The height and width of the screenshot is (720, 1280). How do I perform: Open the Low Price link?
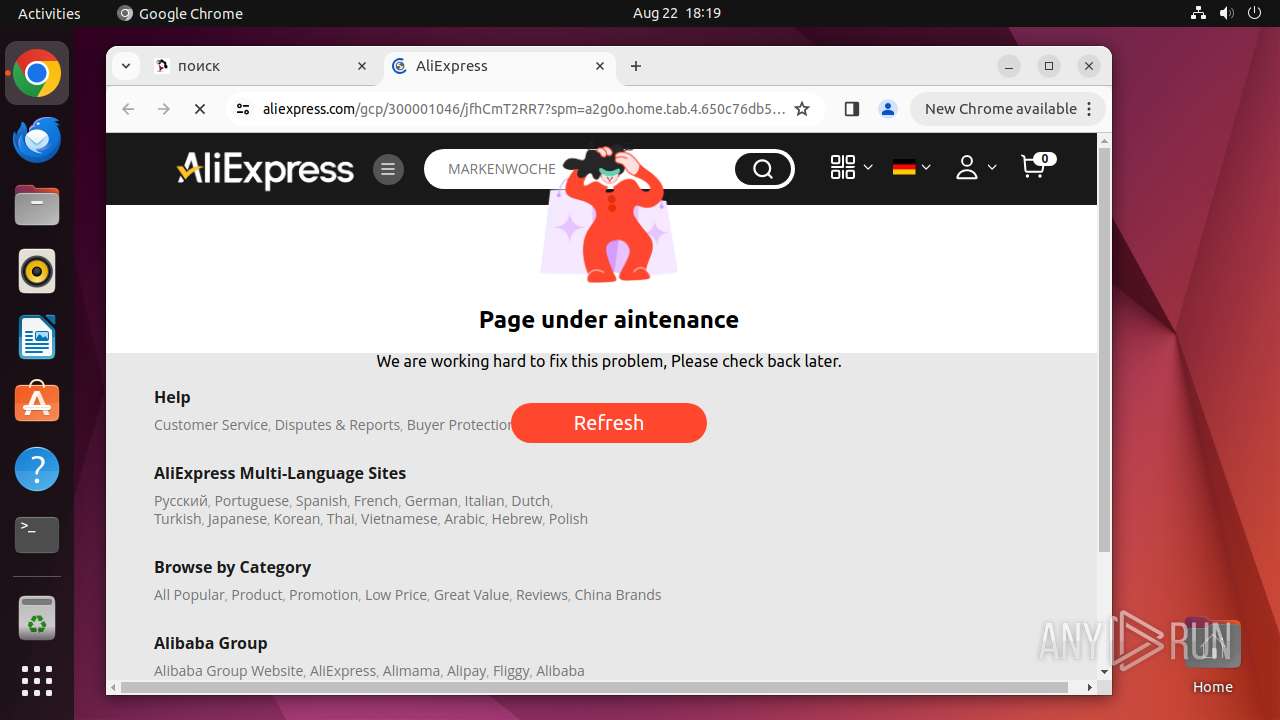(396, 595)
